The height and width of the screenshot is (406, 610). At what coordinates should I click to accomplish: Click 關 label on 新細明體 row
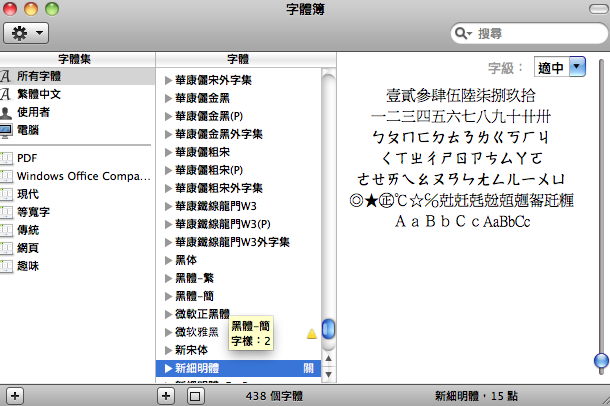tap(309, 368)
